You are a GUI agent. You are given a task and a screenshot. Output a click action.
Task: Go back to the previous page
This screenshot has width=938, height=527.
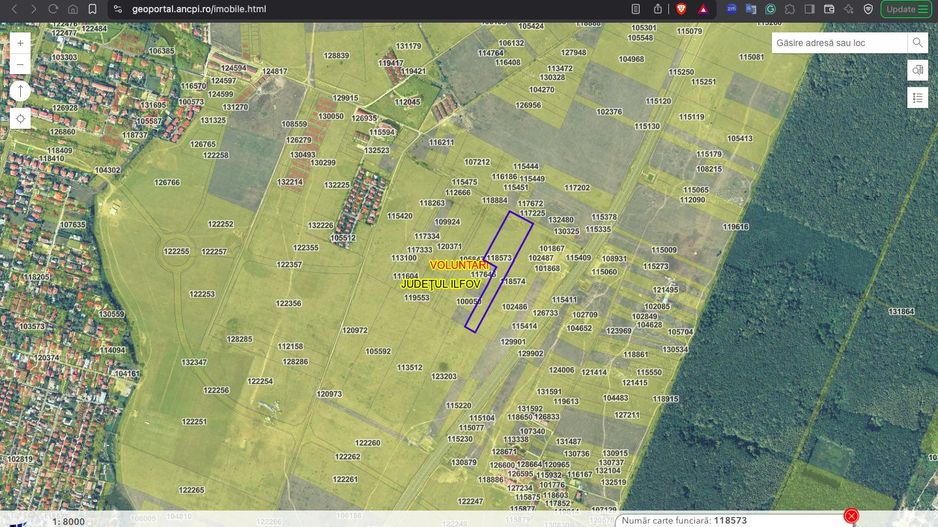[x=14, y=9]
